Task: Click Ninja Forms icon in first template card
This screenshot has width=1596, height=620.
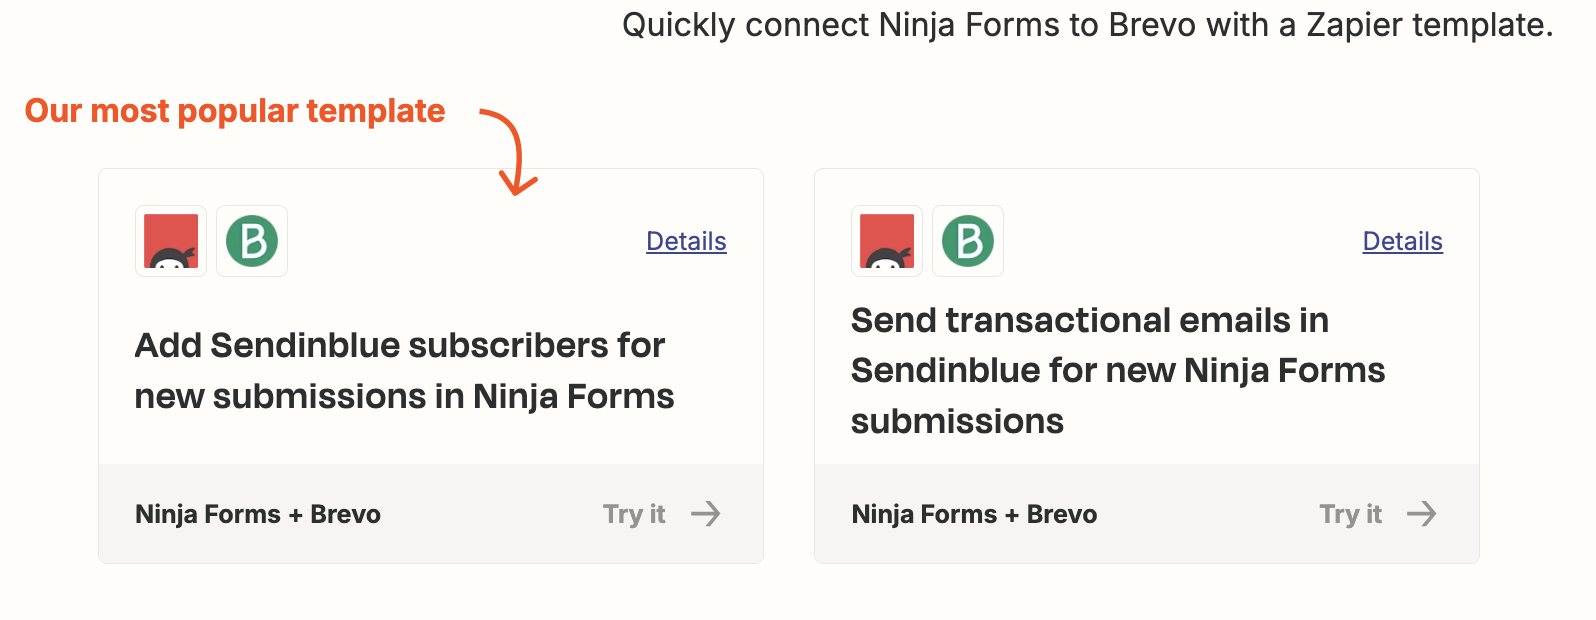Action: point(171,241)
